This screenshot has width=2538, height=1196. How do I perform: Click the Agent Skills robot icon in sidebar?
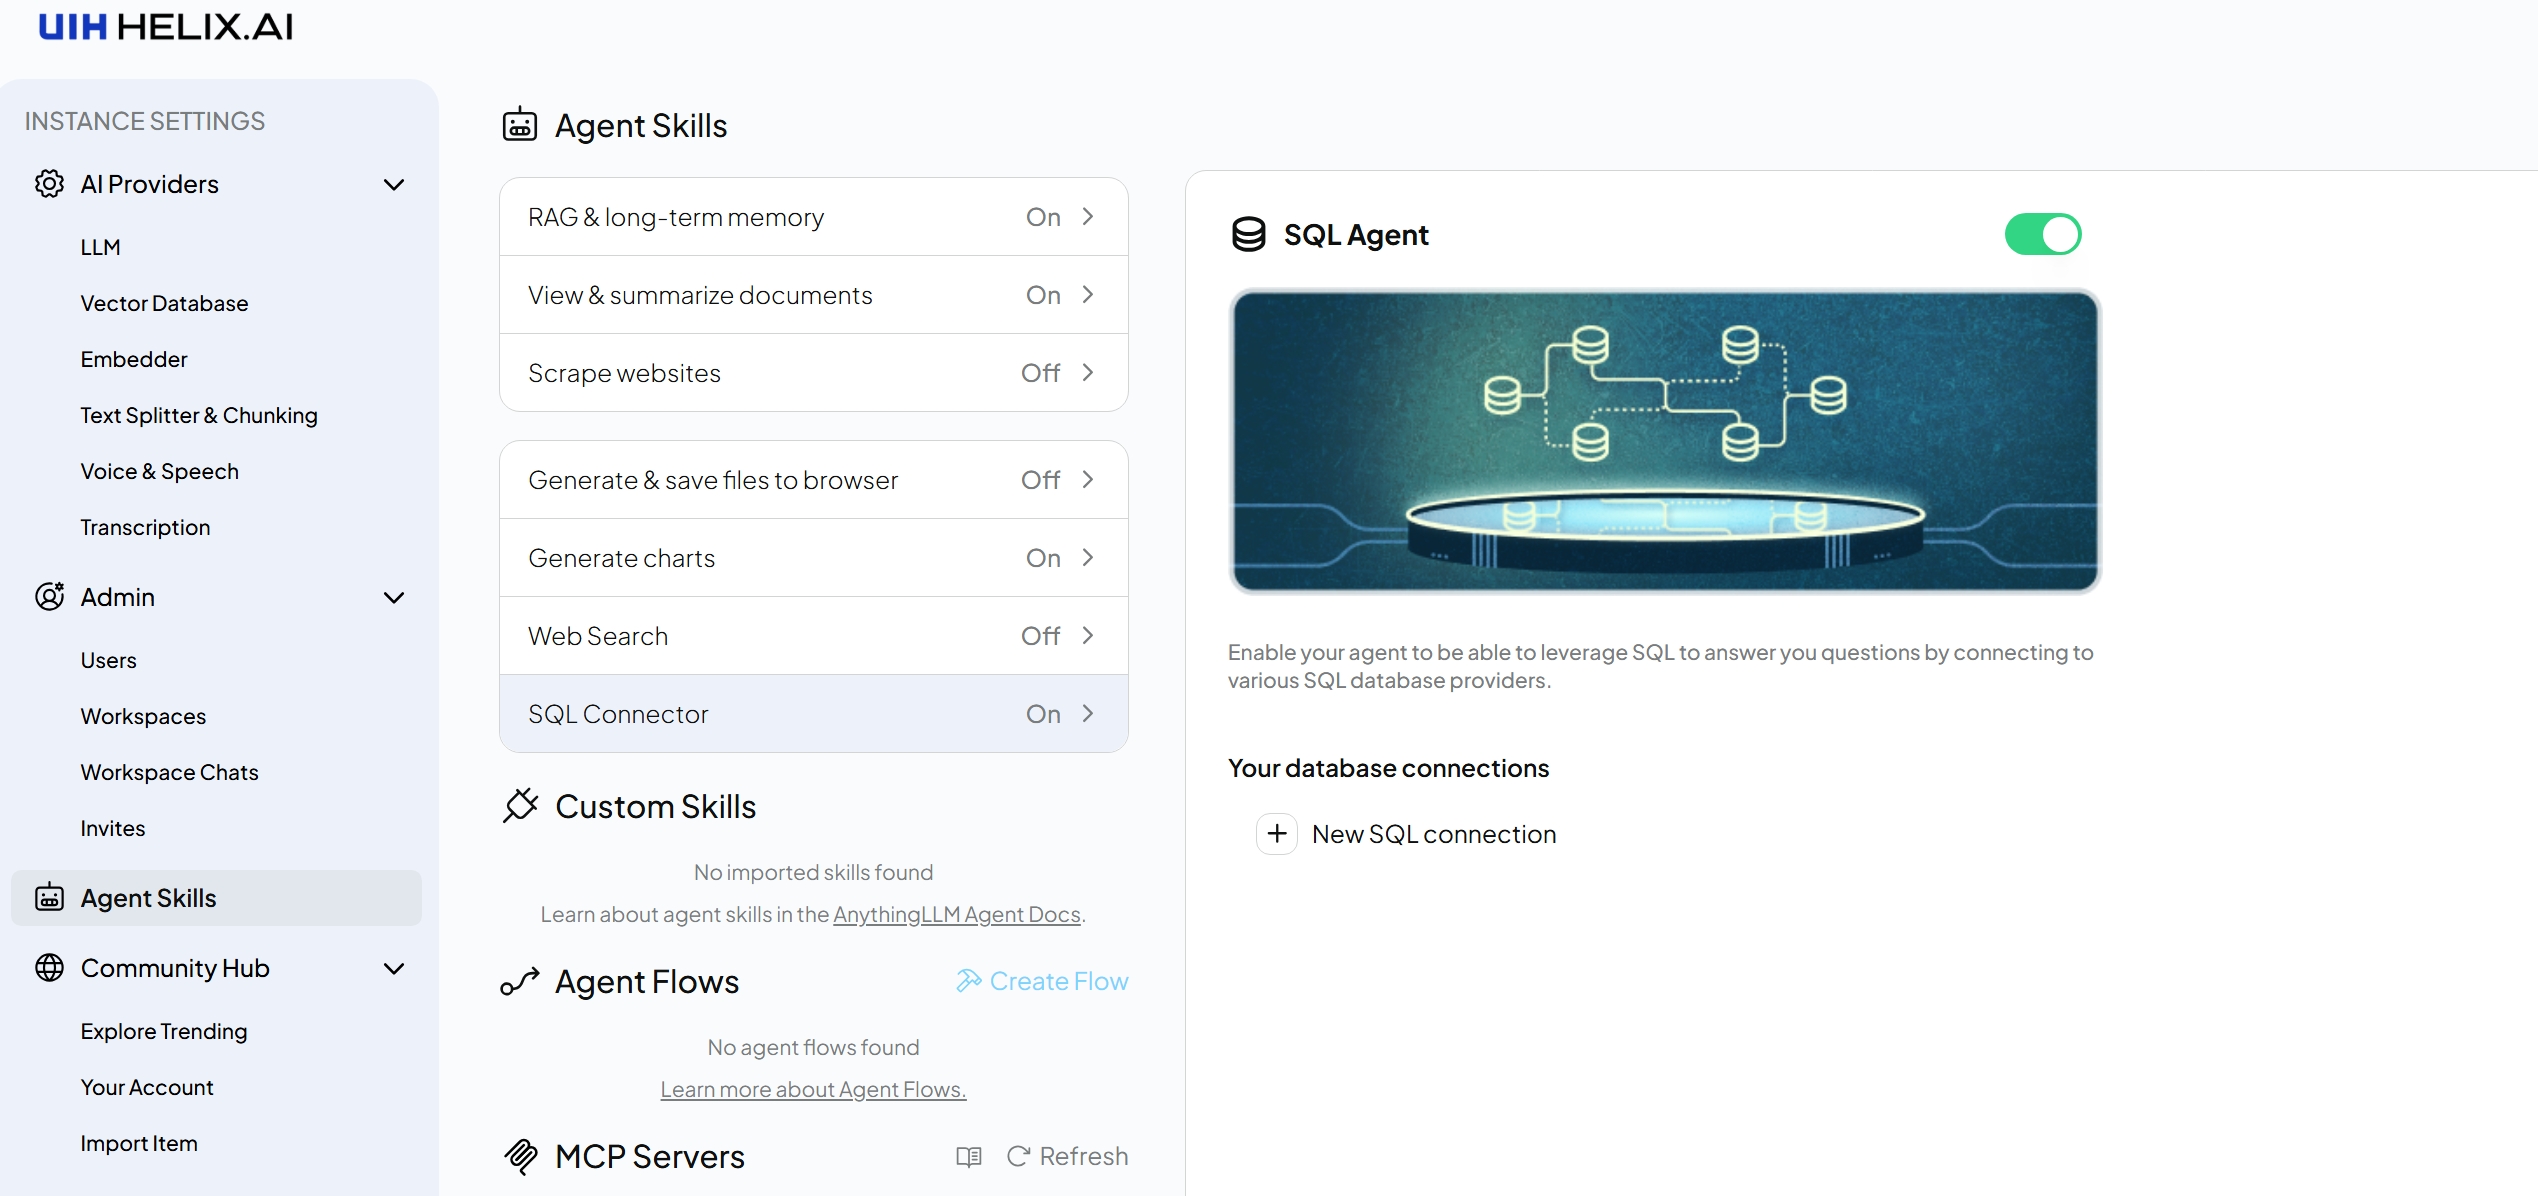coord(48,897)
